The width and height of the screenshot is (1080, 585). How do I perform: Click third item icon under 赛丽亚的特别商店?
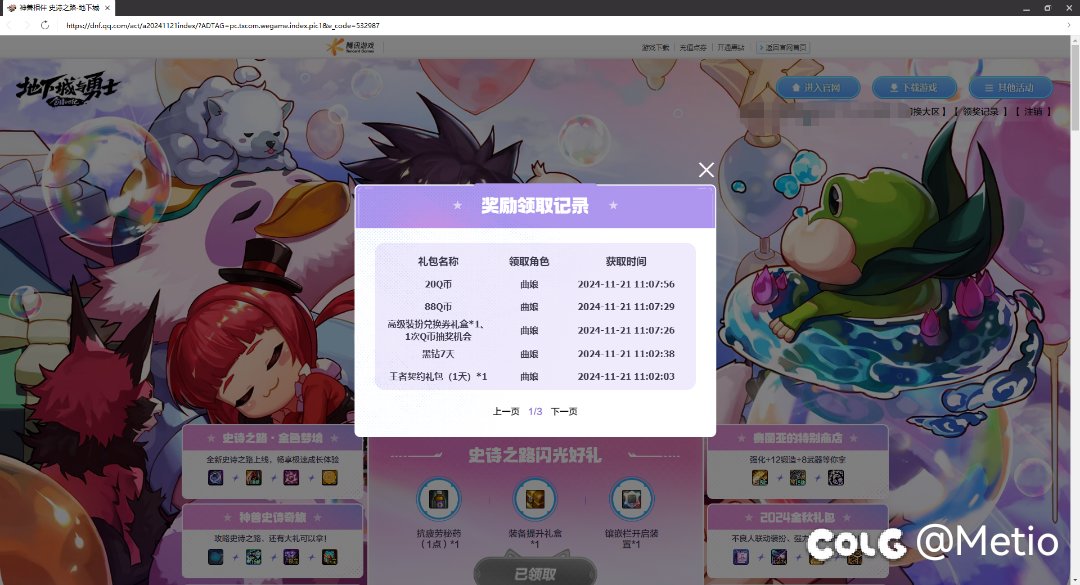tap(835, 478)
